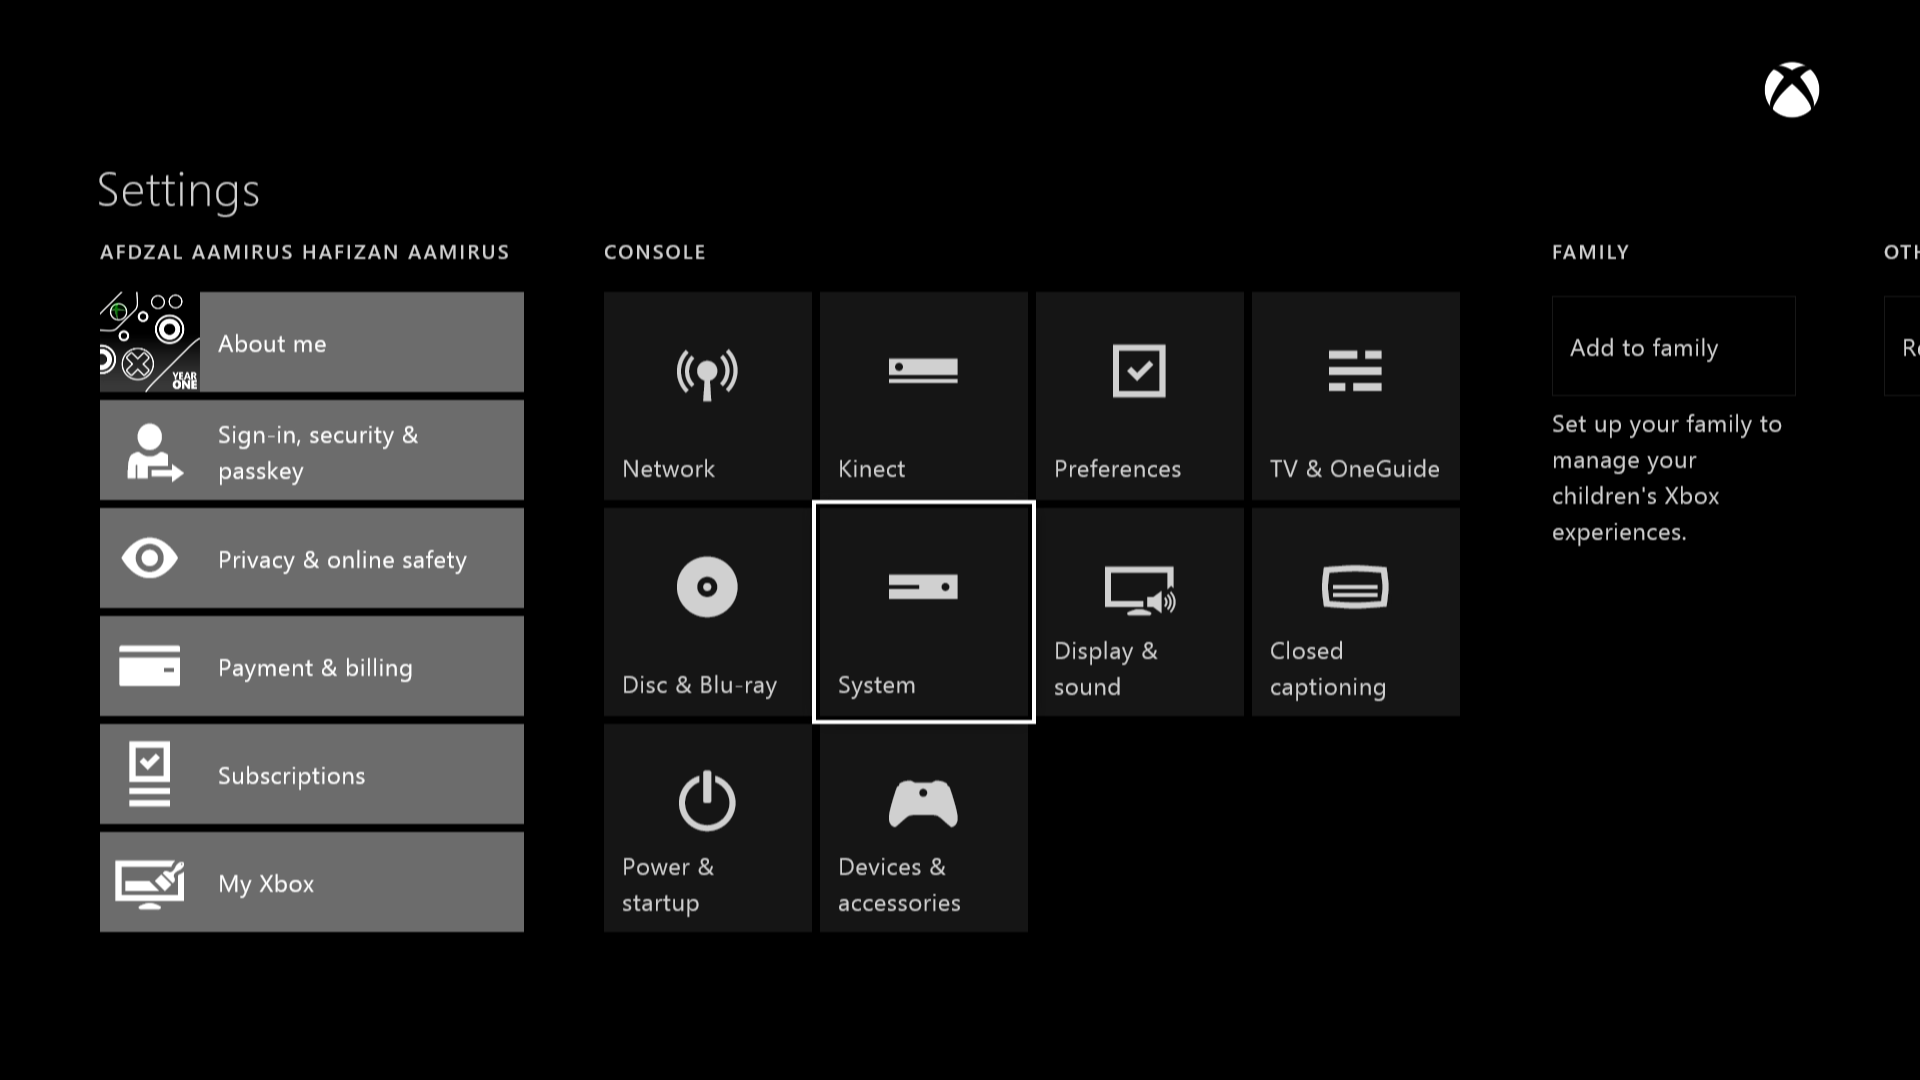The width and height of the screenshot is (1920, 1080).
Task: Expand the FAMILY section
Action: tap(1589, 252)
